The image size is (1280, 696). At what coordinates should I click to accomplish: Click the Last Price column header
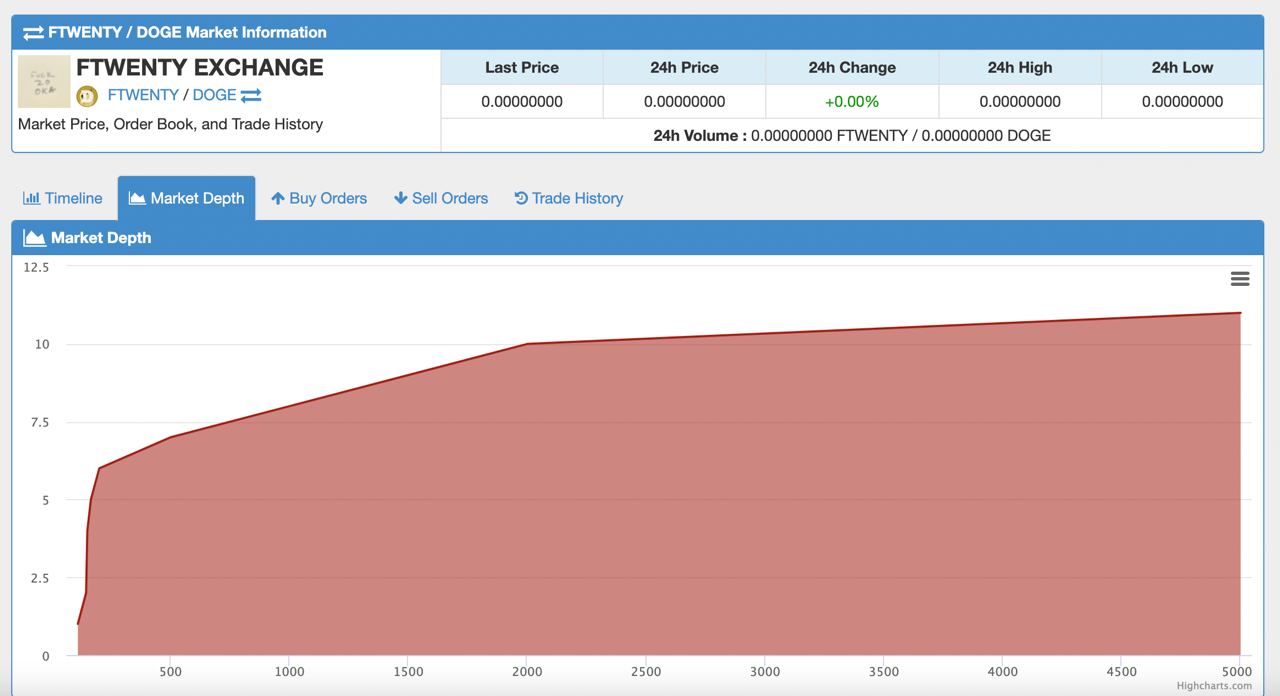point(522,68)
